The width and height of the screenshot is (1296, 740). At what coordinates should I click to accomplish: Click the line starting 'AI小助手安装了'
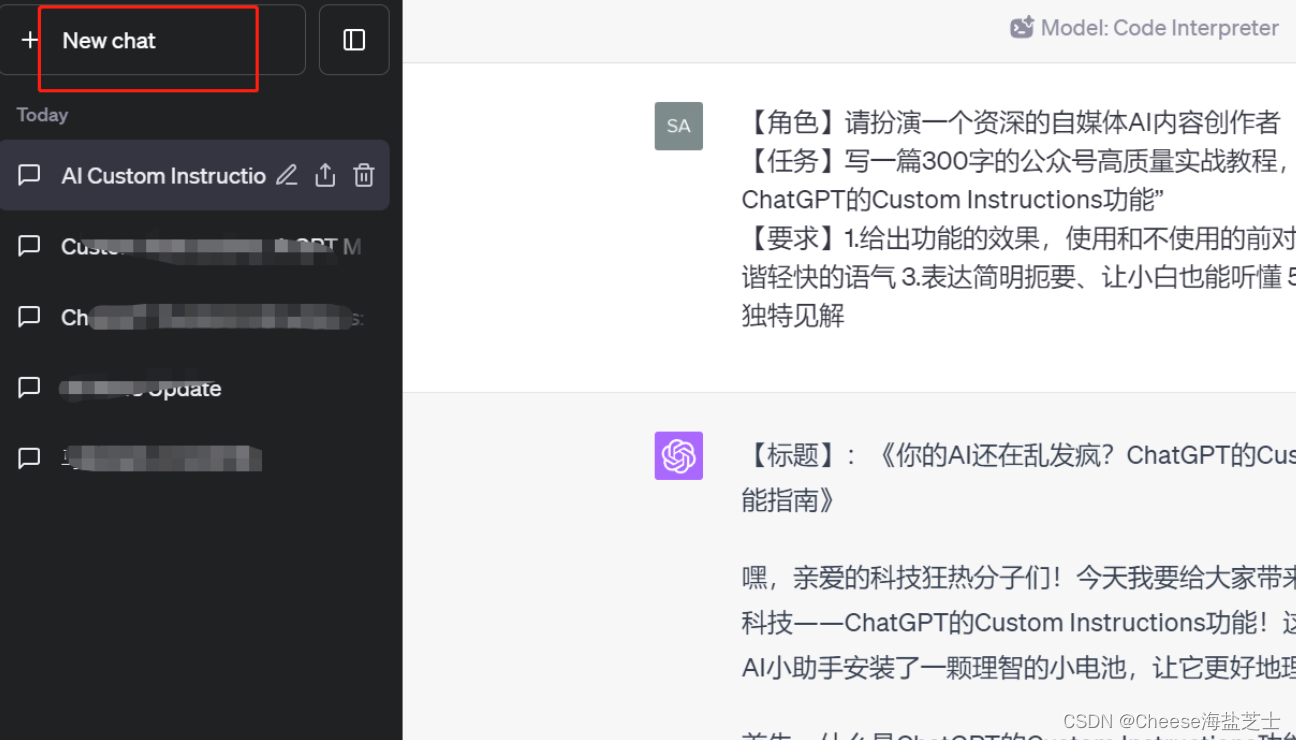(1019, 667)
